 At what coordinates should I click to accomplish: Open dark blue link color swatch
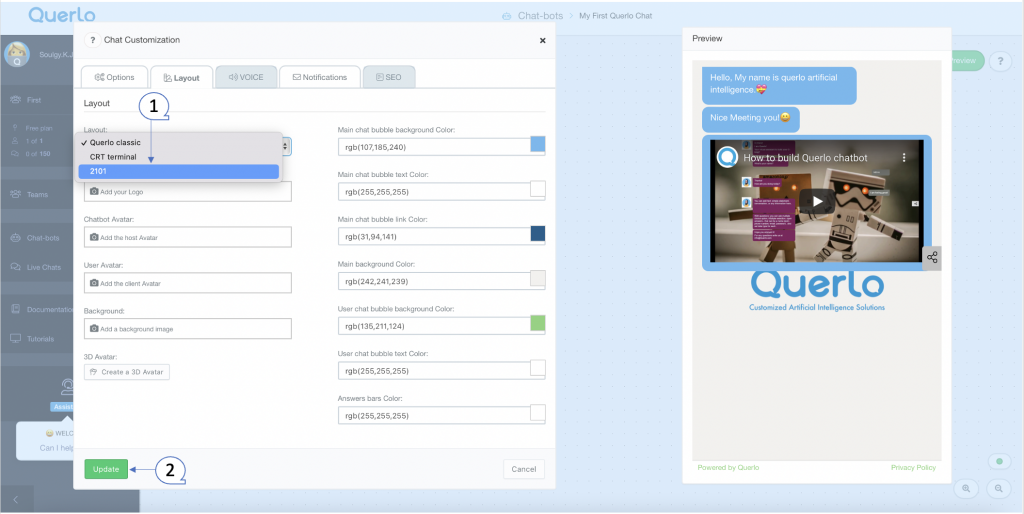tap(537, 234)
